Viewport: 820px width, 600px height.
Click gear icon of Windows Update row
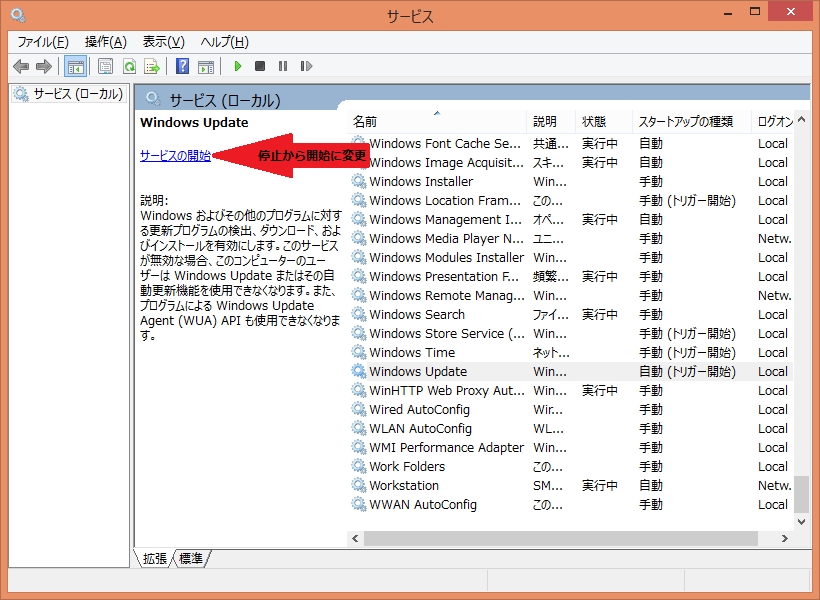tap(359, 371)
